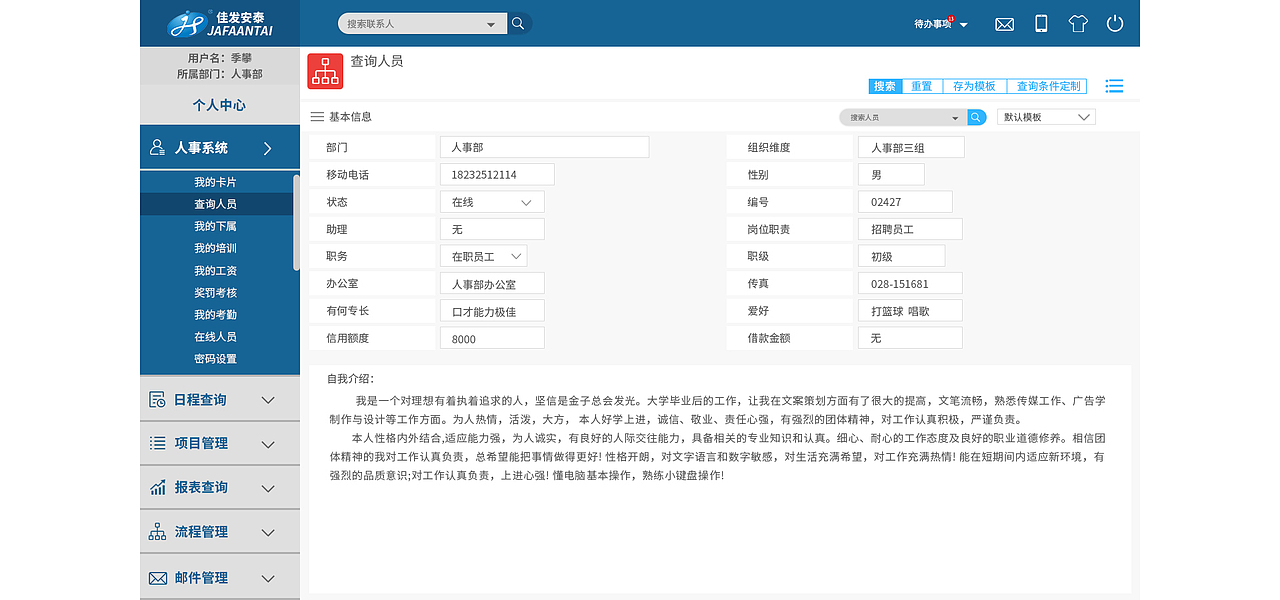The height and width of the screenshot is (600, 1280).
Task: Click the 搜索 button
Action: click(x=884, y=86)
